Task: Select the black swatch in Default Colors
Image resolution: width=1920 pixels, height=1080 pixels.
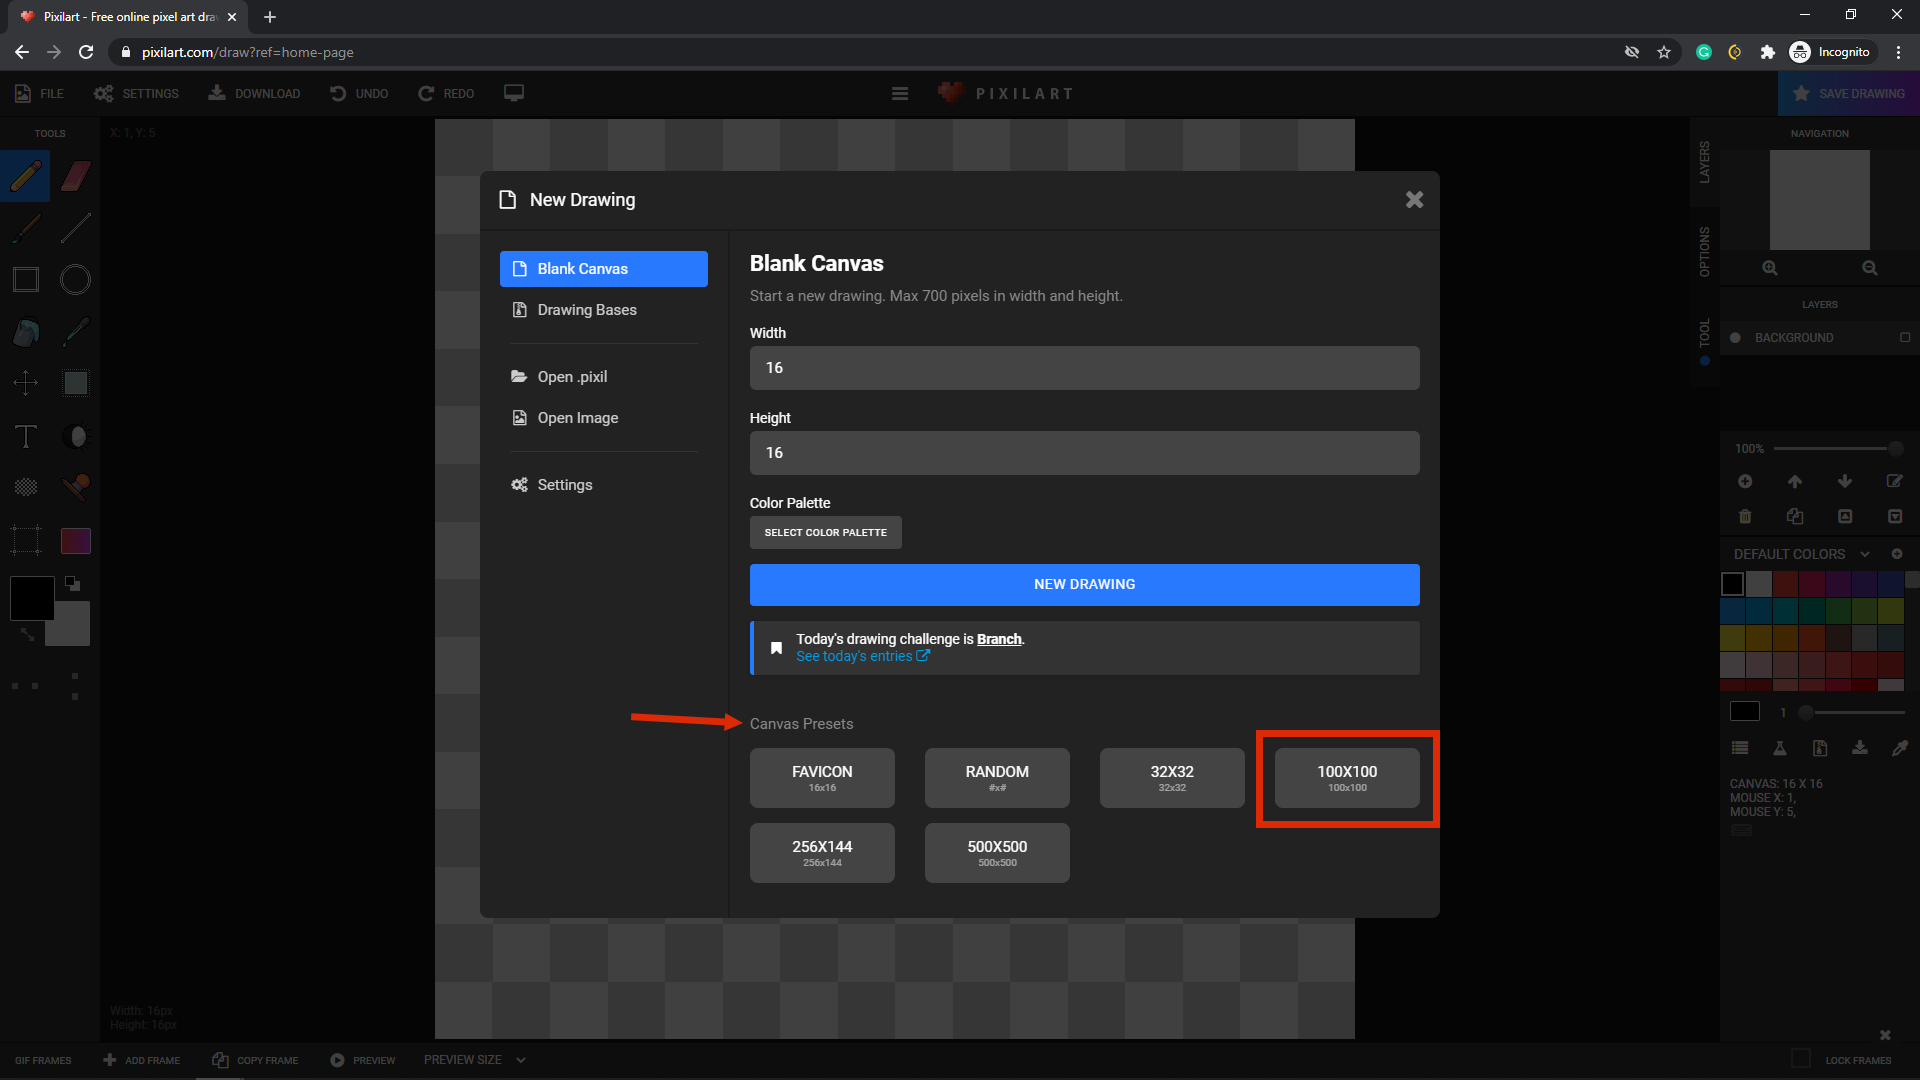Action: tap(1732, 584)
